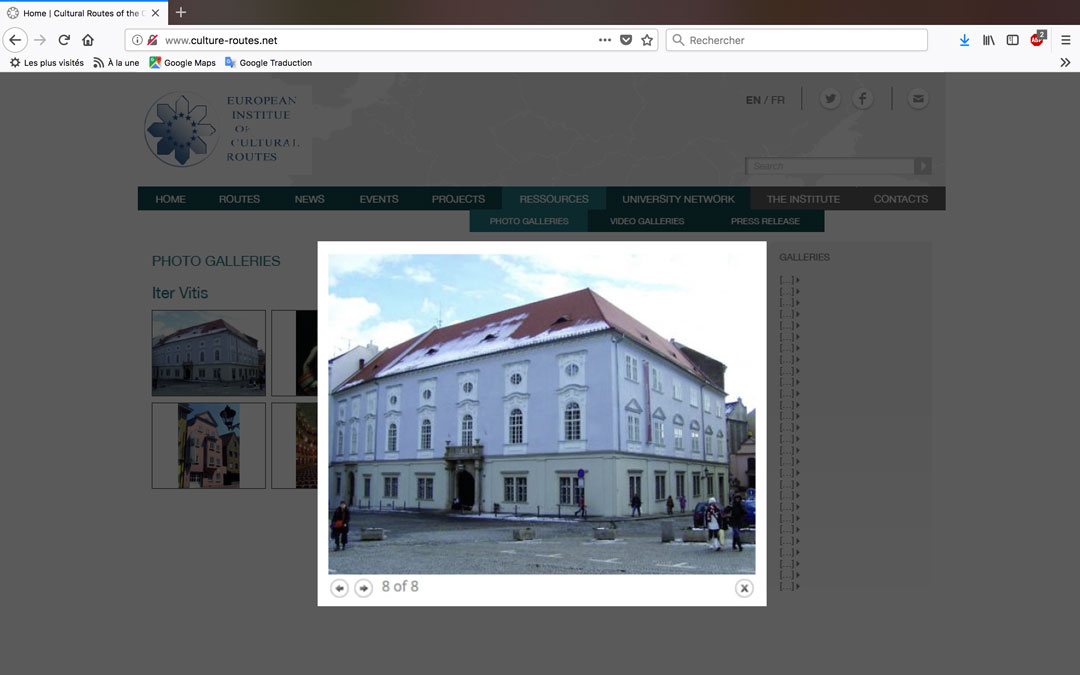Open the EVENTS menu item

[379, 199]
